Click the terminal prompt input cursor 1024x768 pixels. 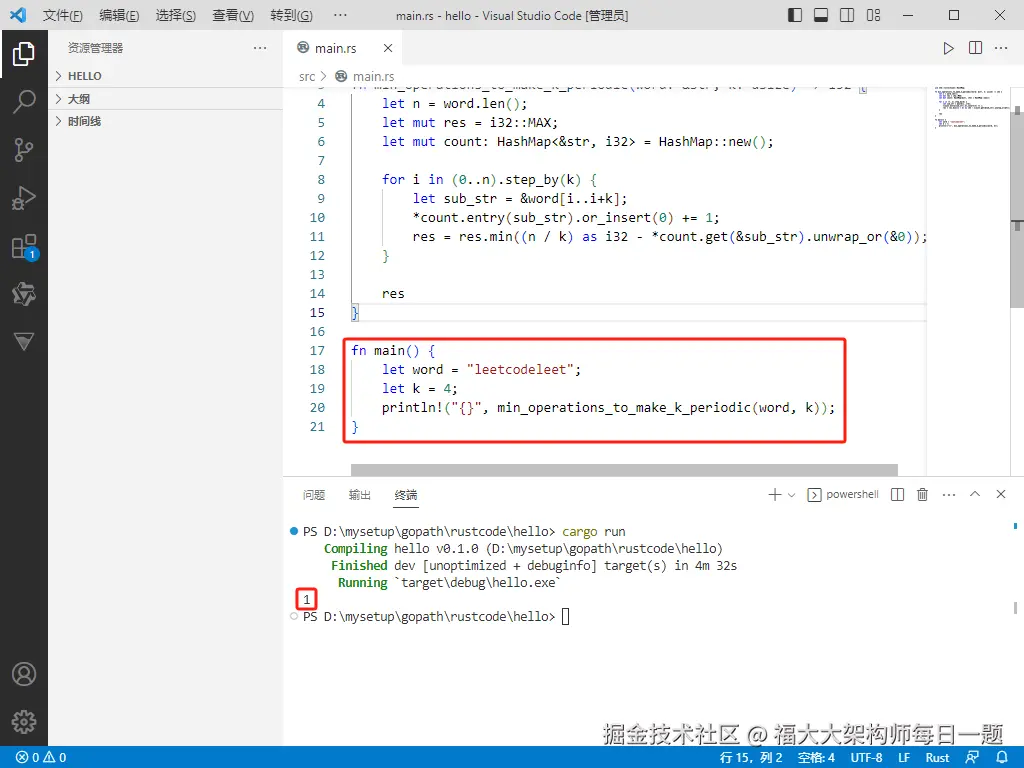(566, 616)
